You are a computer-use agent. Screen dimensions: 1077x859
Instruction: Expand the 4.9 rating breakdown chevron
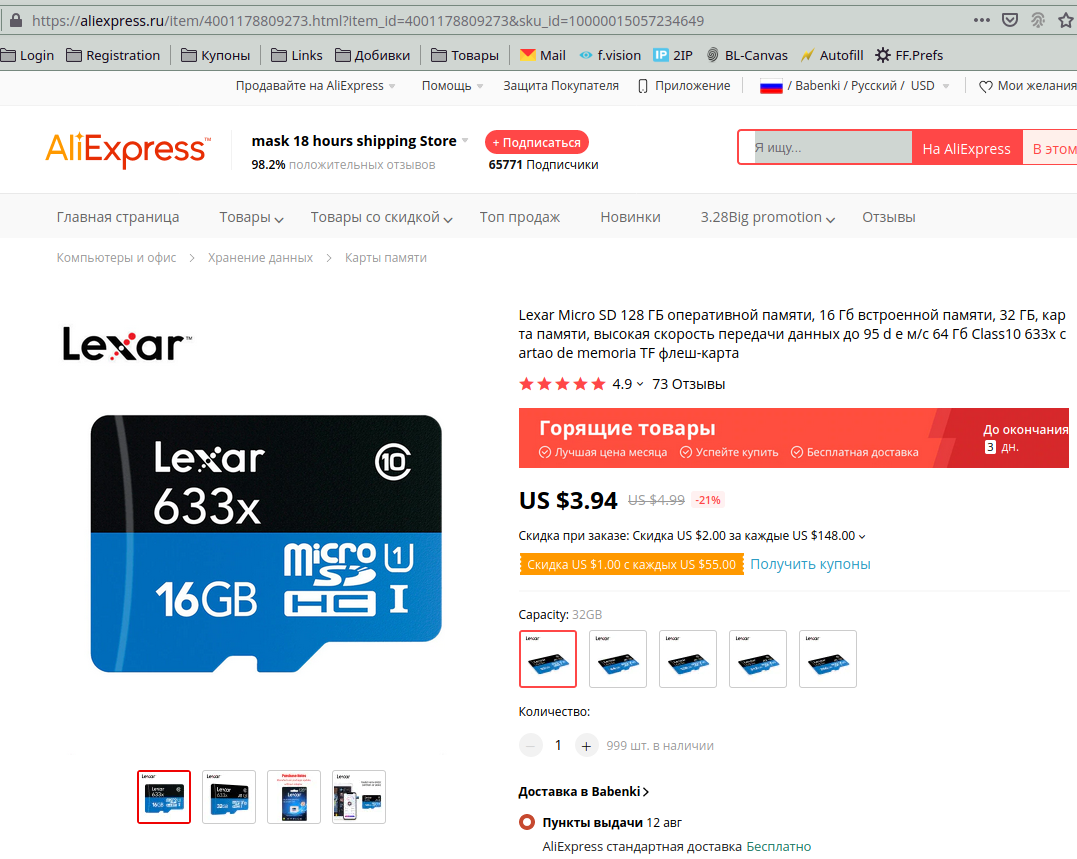click(639, 385)
